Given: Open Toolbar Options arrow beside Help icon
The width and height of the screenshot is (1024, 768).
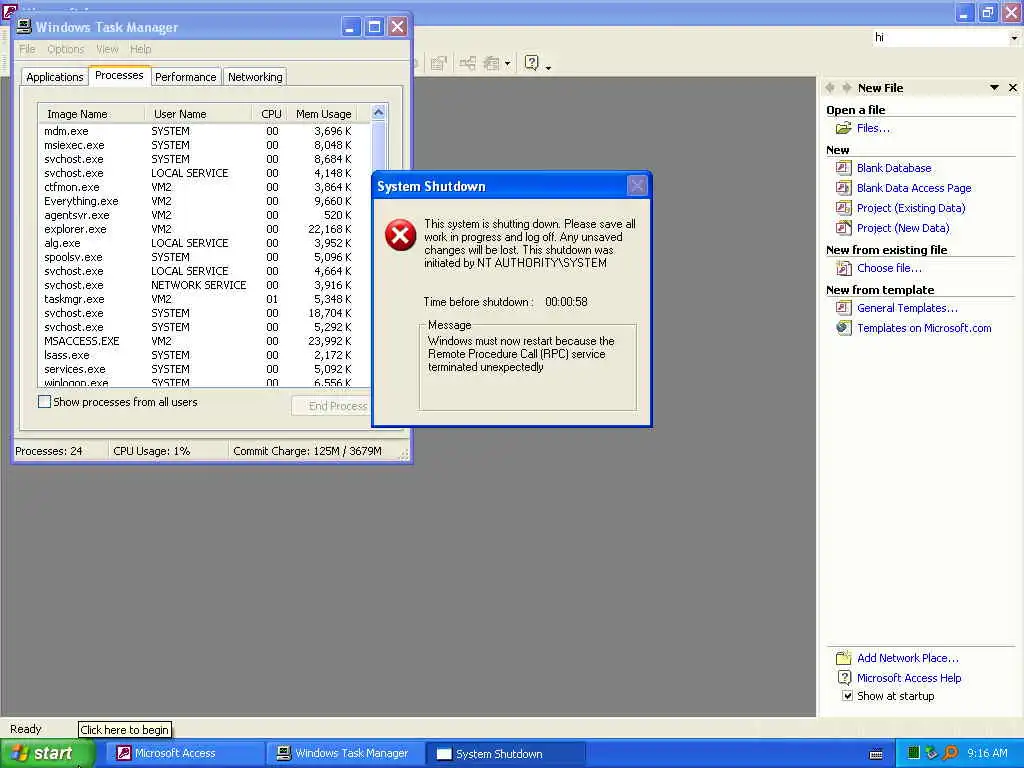Looking at the screenshot, I should click(x=548, y=66).
